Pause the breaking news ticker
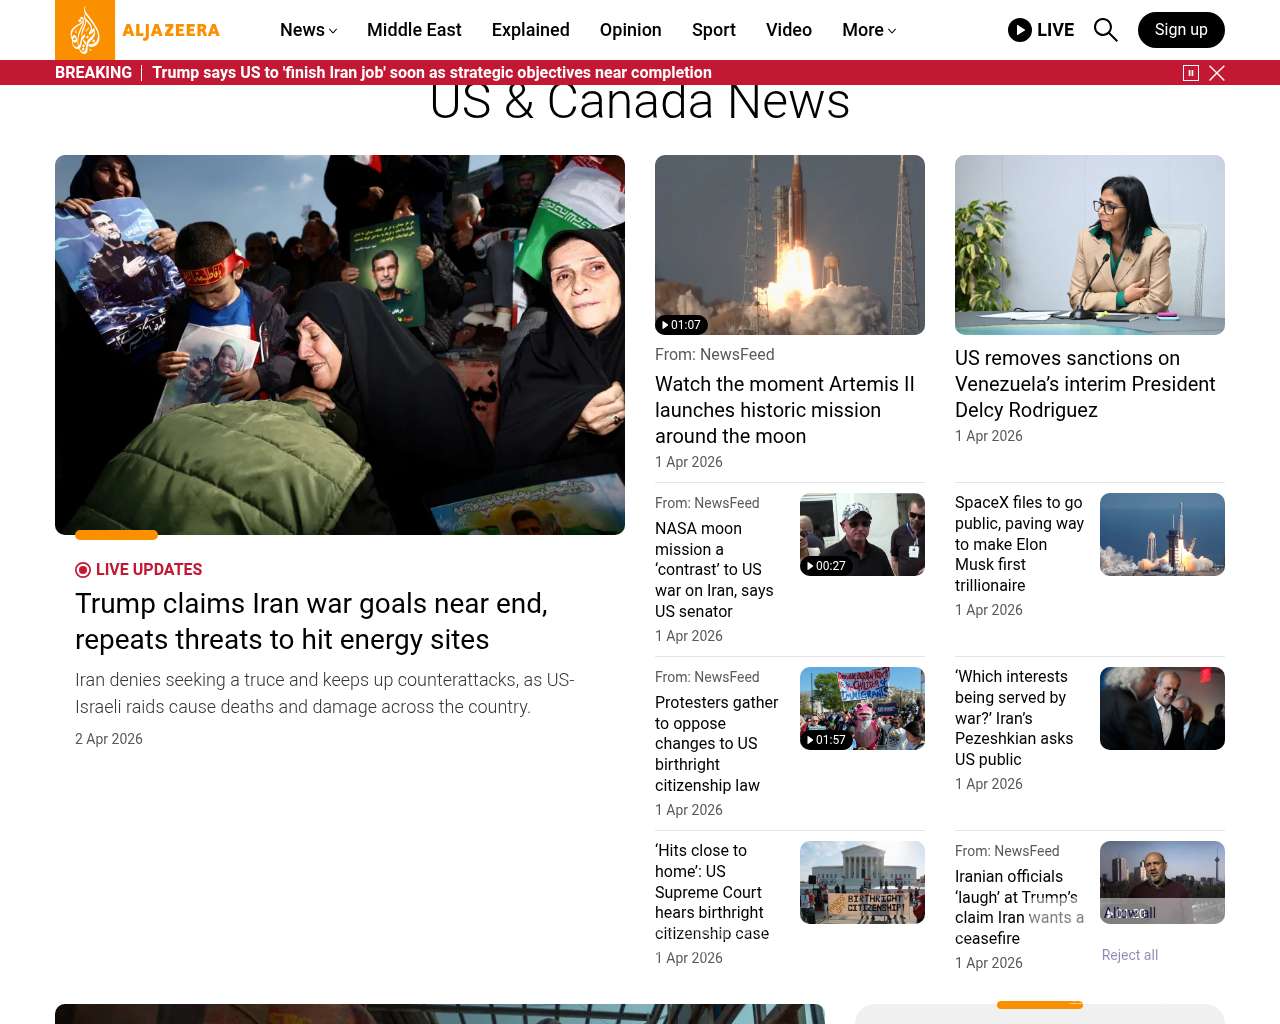Screen dimensions: 1280x1024 click(1190, 73)
